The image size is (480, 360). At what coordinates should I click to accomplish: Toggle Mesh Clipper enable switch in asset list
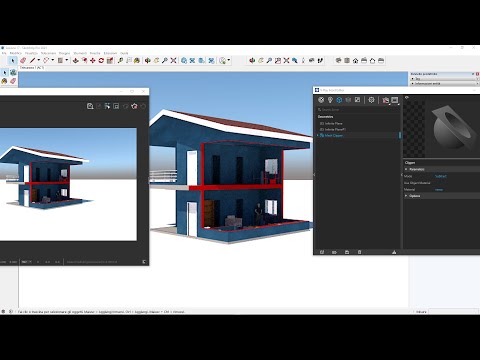click(399, 135)
